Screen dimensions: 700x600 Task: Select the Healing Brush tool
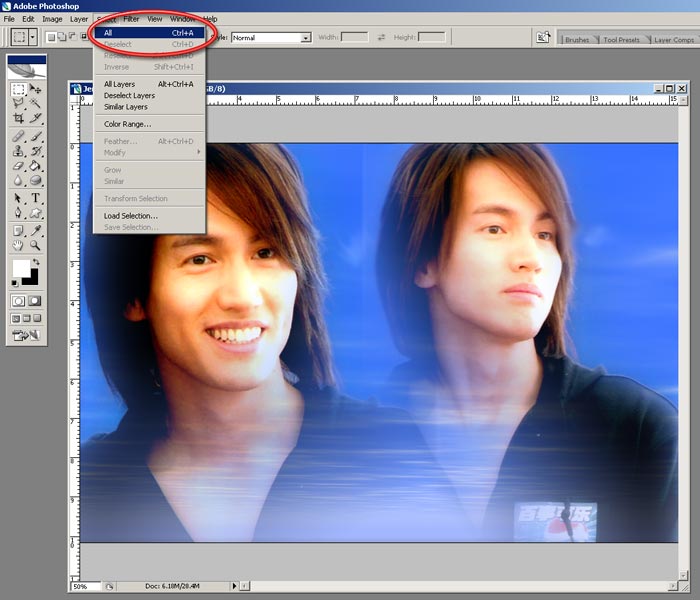(18, 136)
